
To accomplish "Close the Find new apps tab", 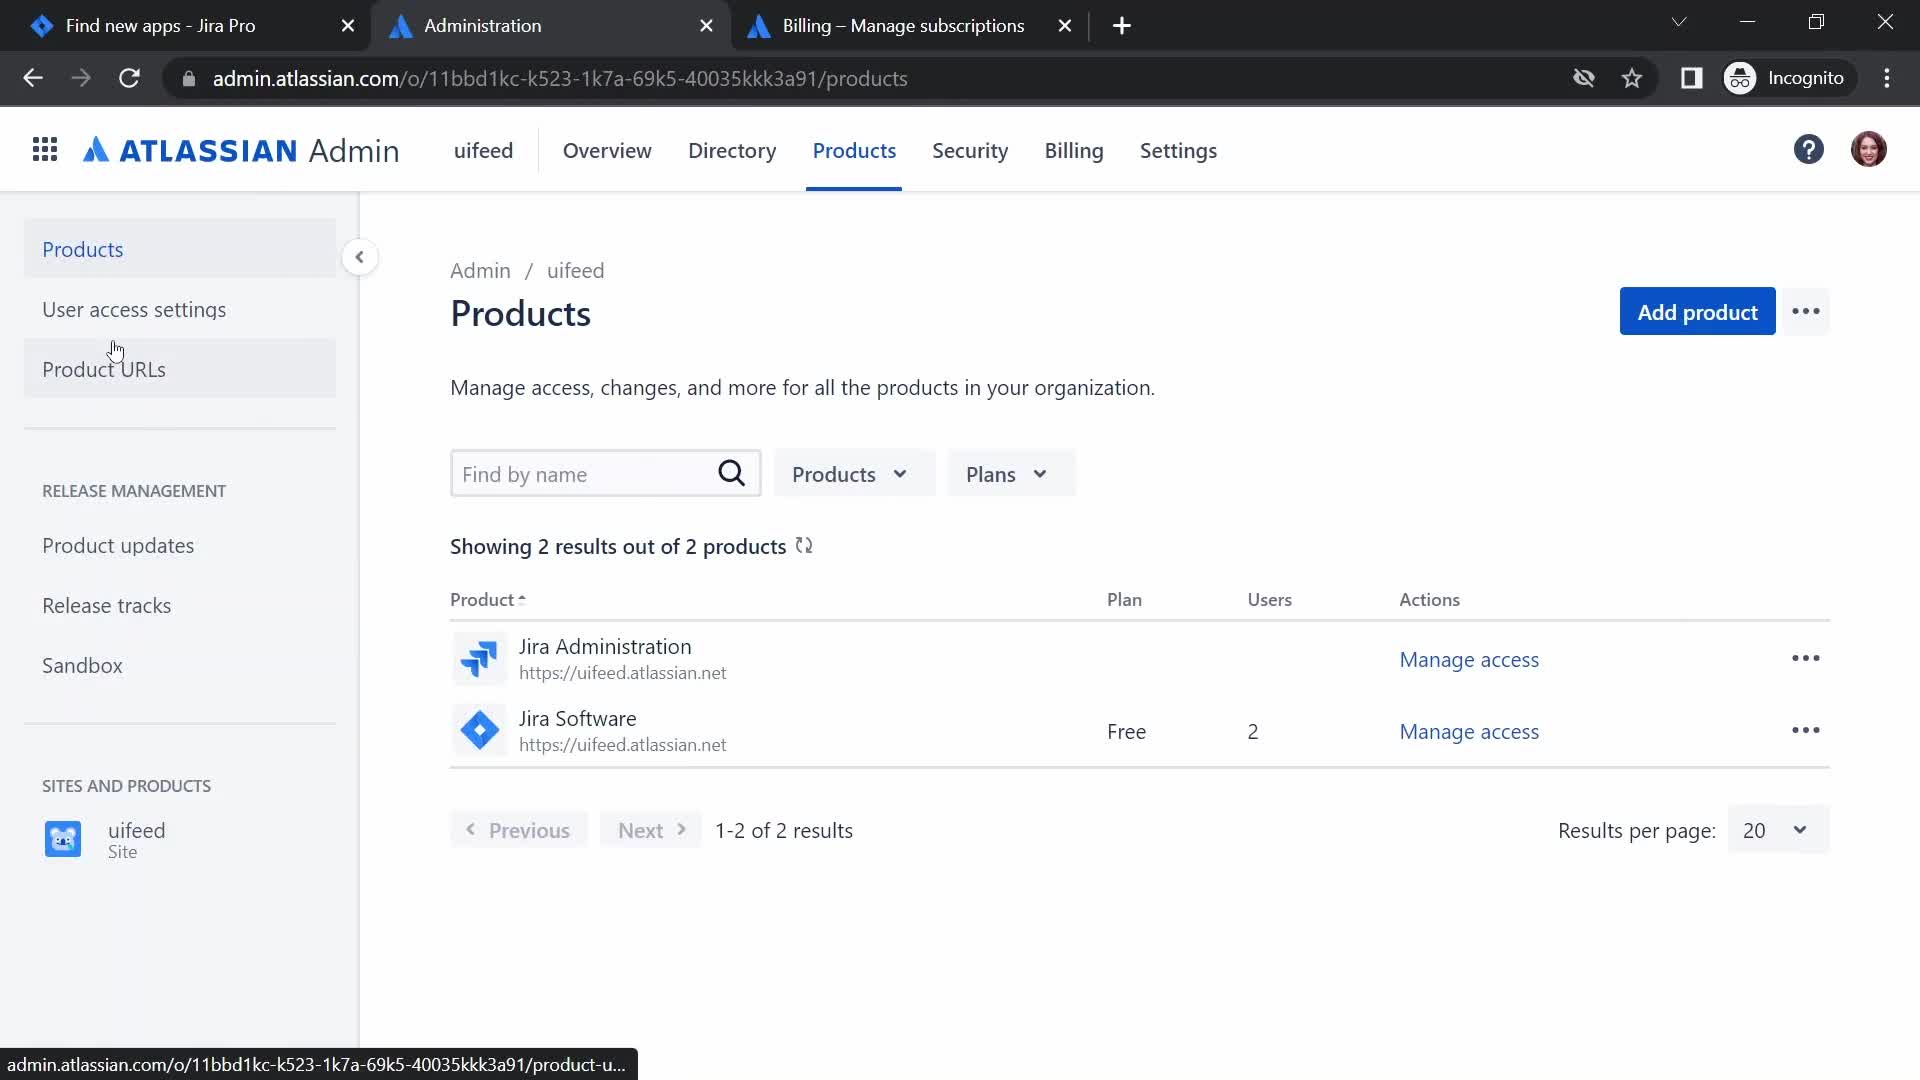I will [x=347, y=26].
